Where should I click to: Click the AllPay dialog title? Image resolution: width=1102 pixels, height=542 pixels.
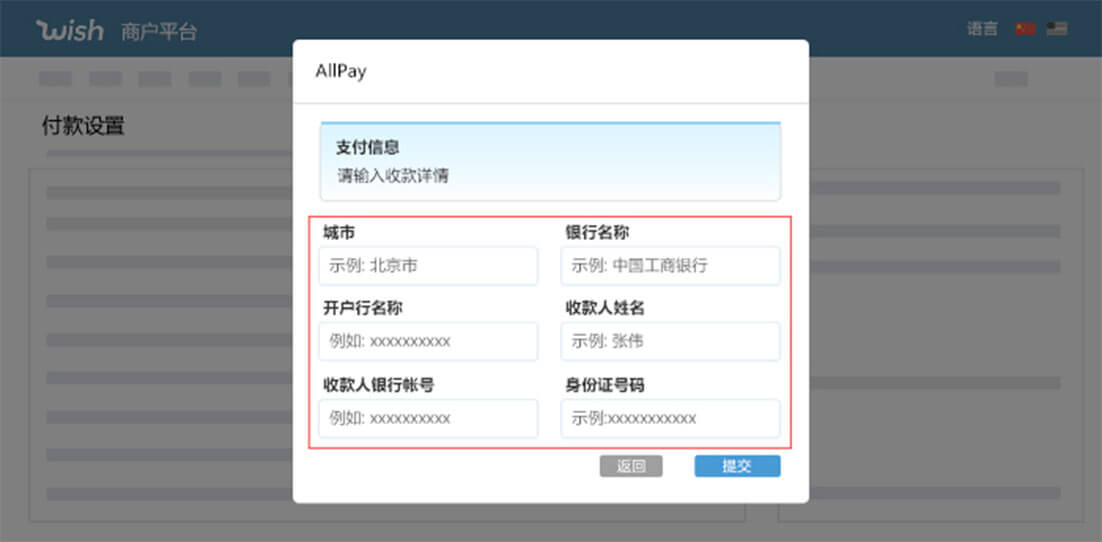pos(341,72)
